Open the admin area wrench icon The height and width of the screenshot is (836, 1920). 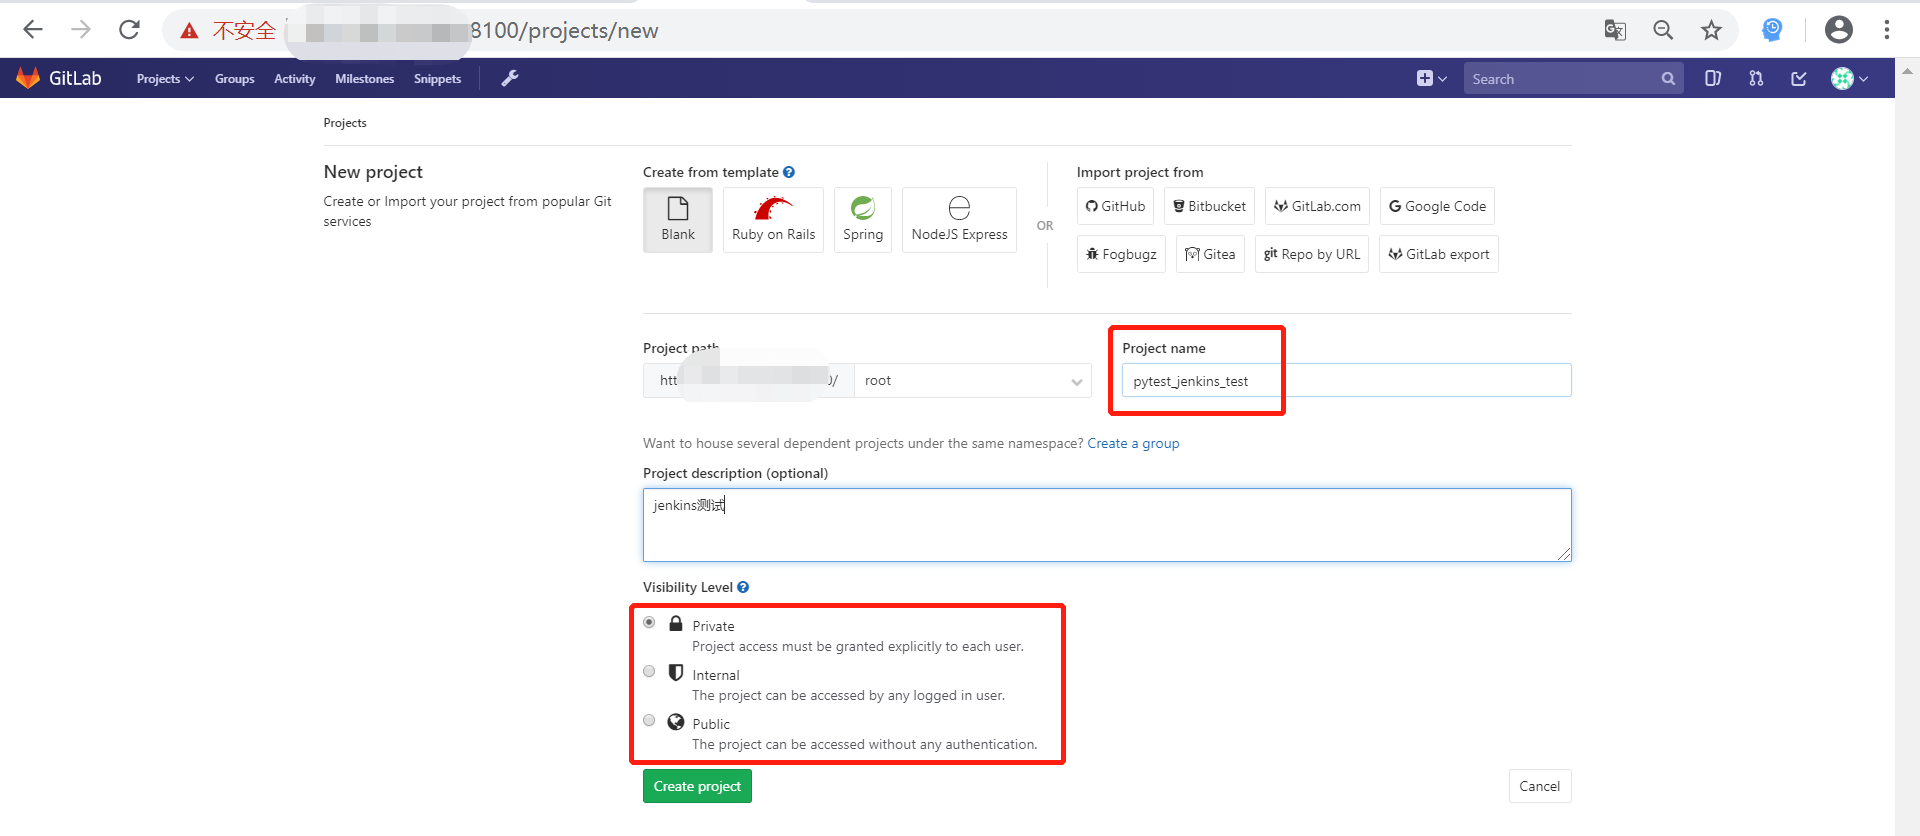coord(510,78)
